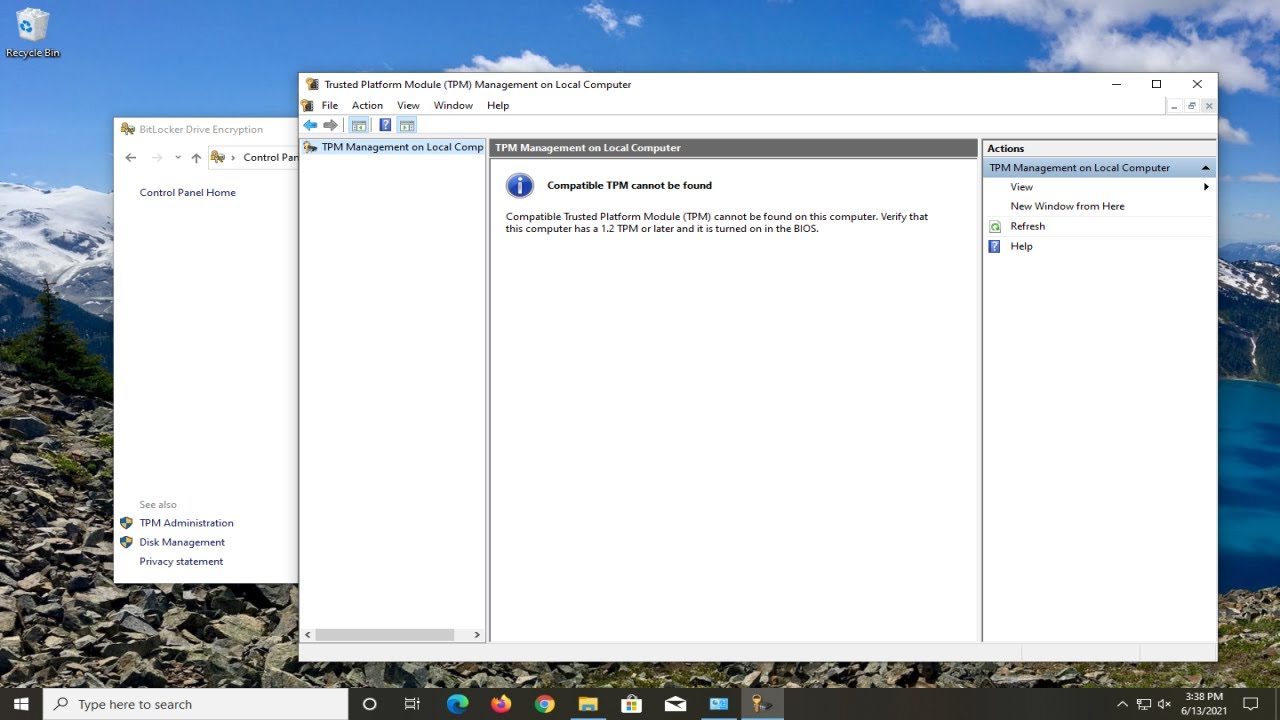
Task: Open the Windows Start menu
Action: pyautogui.click(x=21, y=704)
